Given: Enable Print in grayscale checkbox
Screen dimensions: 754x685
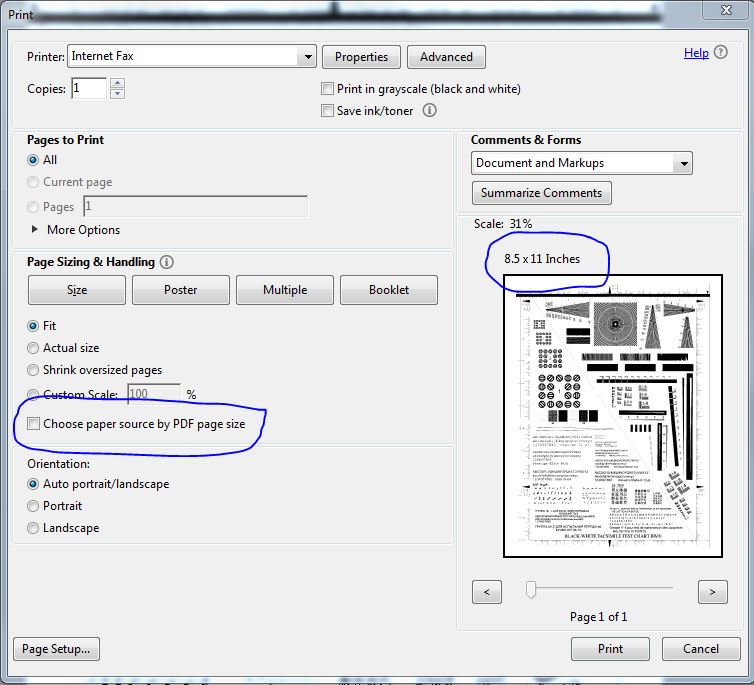Looking at the screenshot, I should click(327, 89).
